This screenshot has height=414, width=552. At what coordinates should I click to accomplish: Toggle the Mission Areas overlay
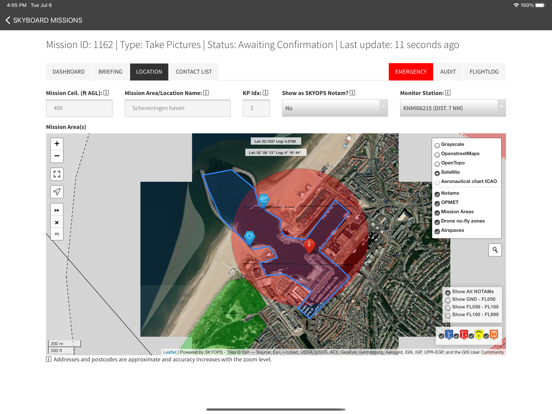pos(437,212)
